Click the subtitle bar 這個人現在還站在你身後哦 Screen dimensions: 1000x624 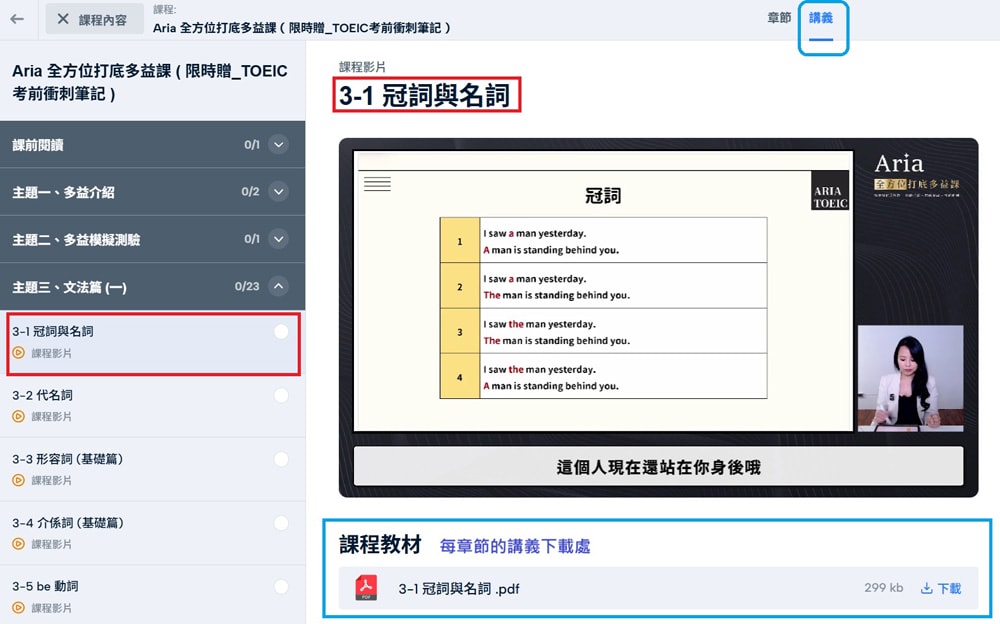coord(658,467)
